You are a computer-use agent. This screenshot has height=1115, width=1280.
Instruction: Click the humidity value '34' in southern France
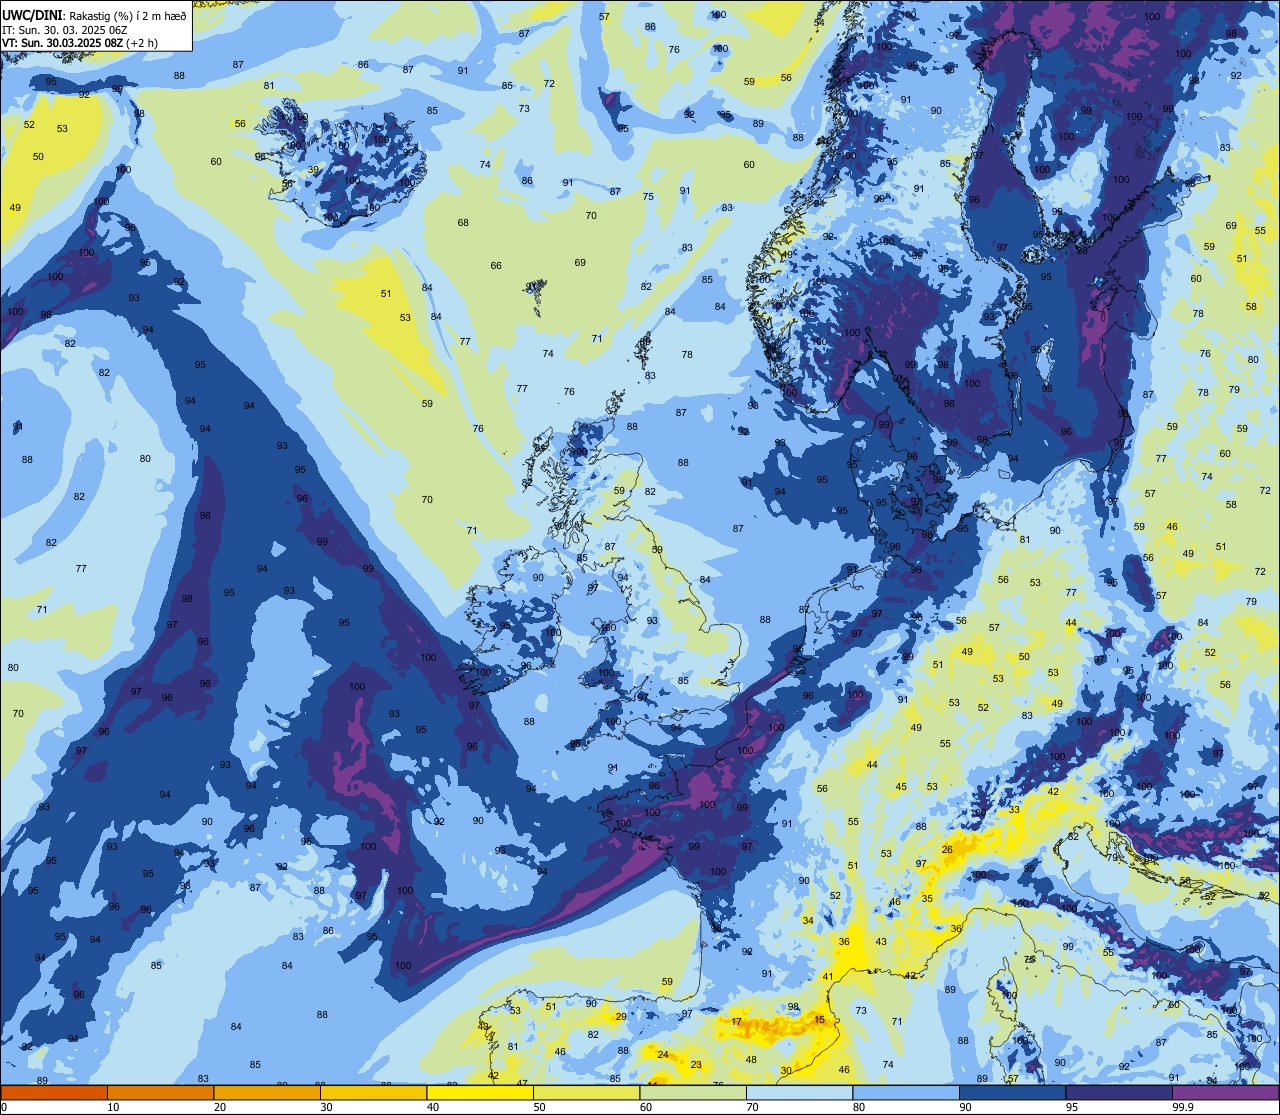click(x=808, y=920)
